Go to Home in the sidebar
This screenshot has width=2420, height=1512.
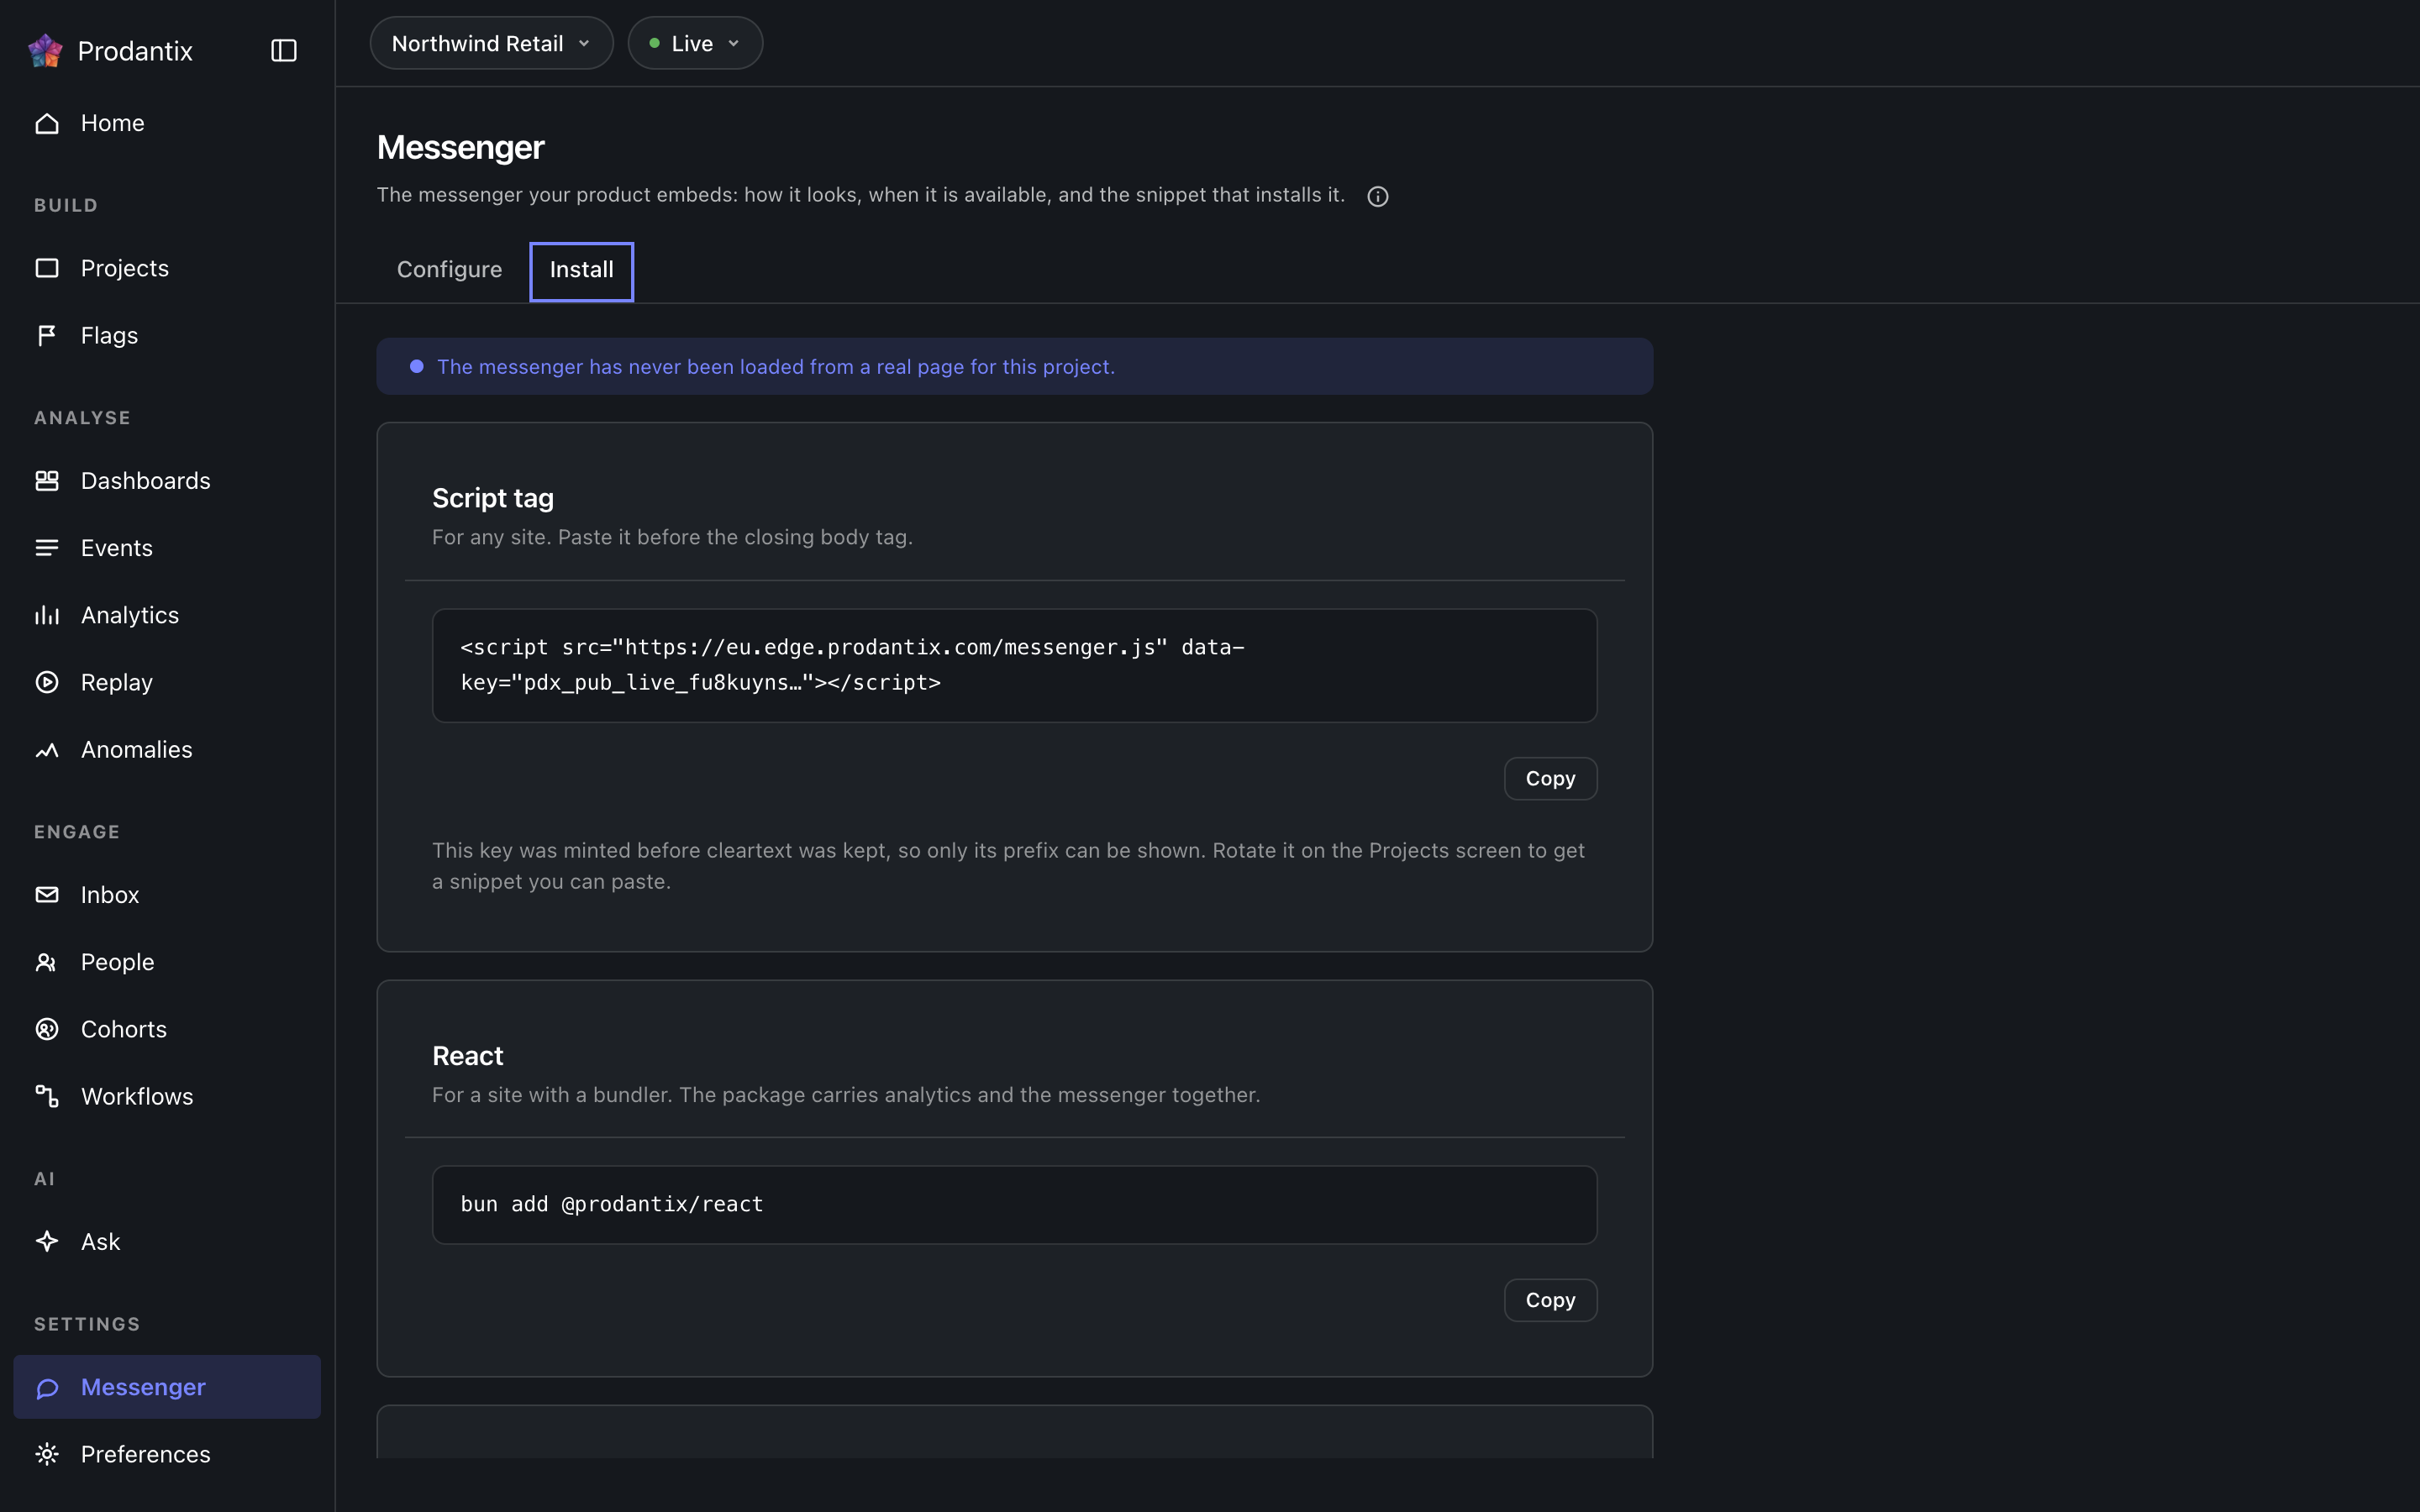click(167, 123)
